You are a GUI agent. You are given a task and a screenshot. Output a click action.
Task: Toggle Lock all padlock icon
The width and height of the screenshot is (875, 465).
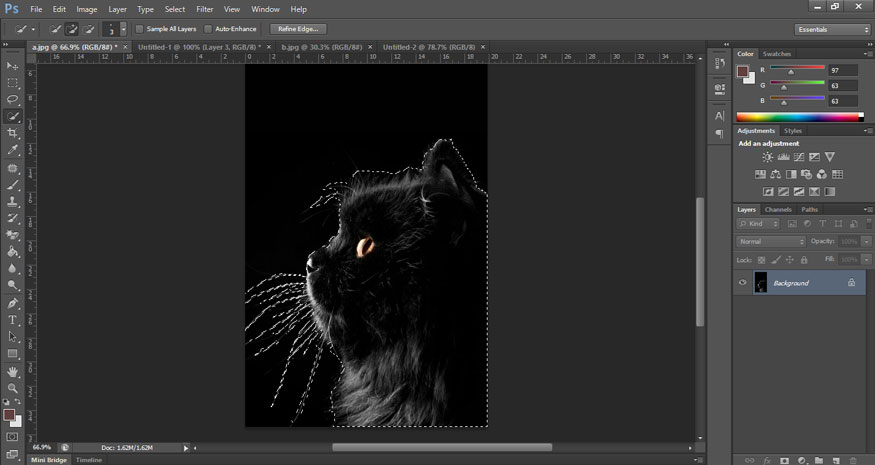[804, 260]
